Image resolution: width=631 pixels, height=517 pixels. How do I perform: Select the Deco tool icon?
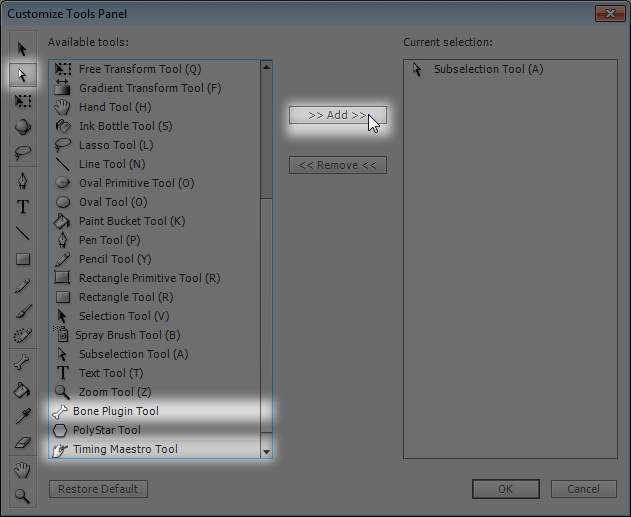(x=23, y=336)
